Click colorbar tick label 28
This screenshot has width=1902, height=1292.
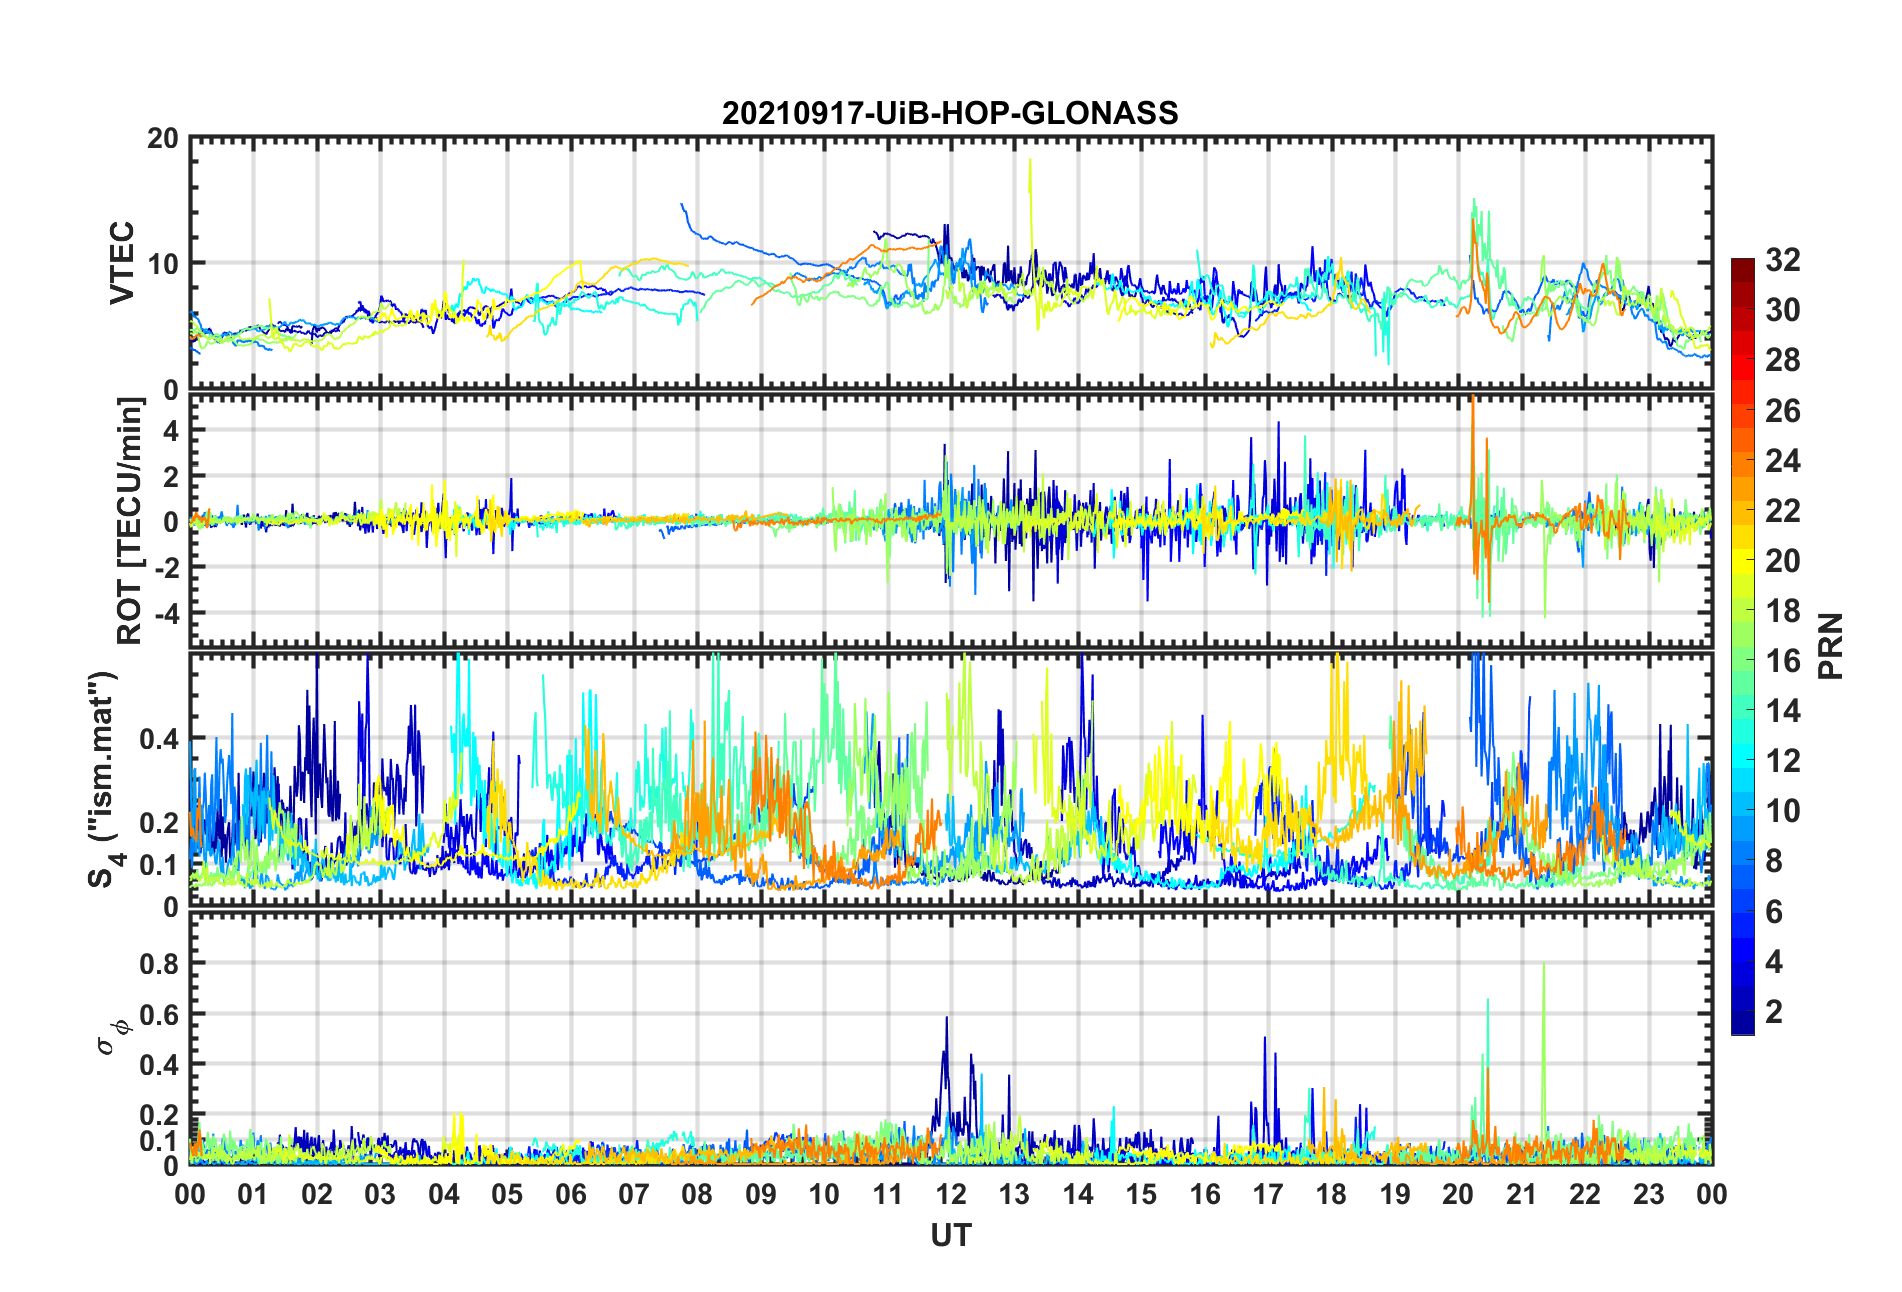pyautogui.click(x=1782, y=360)
